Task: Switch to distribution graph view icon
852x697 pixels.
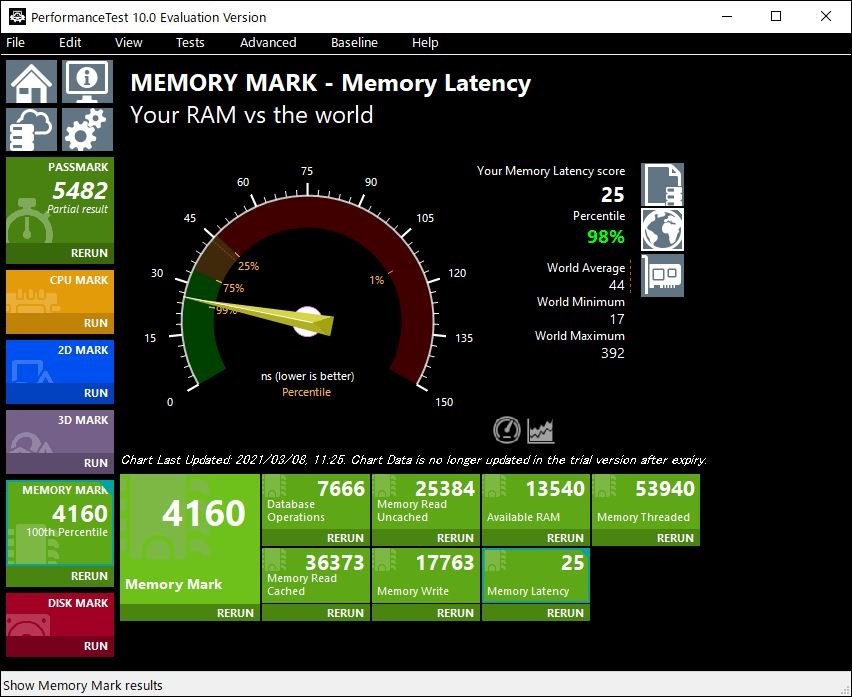Action: (540, 430)
